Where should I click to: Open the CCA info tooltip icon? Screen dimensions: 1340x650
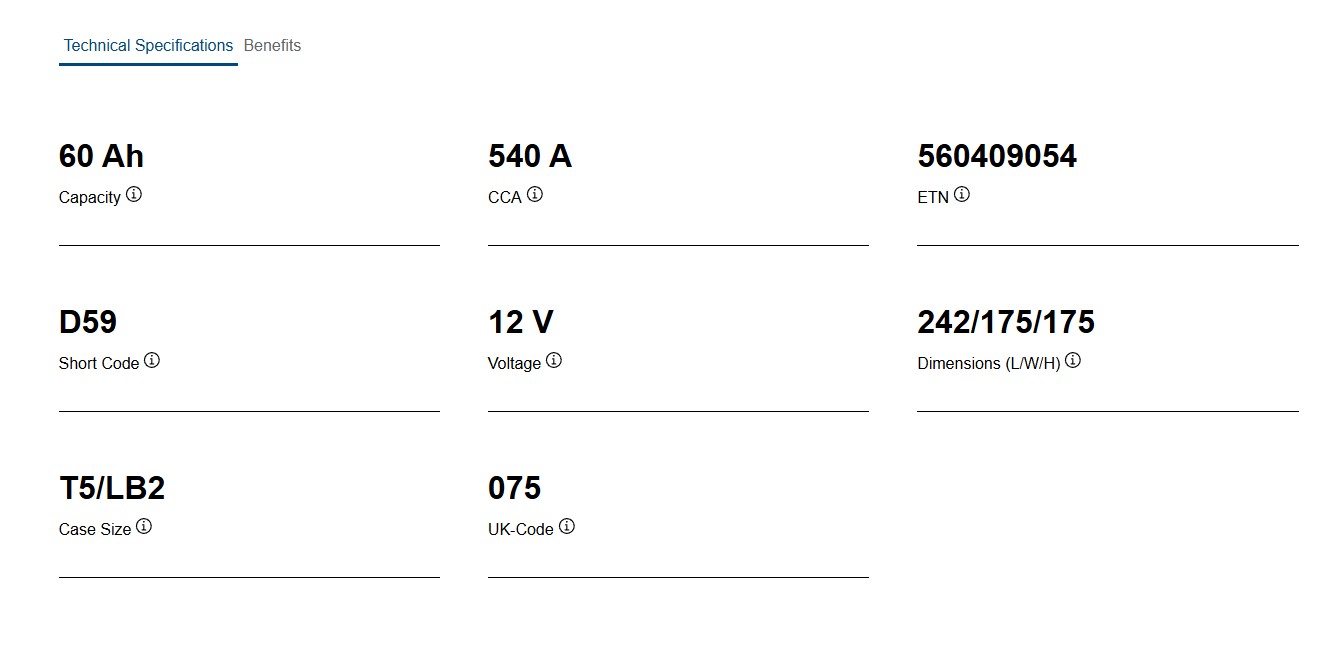(x=535, y=194)
